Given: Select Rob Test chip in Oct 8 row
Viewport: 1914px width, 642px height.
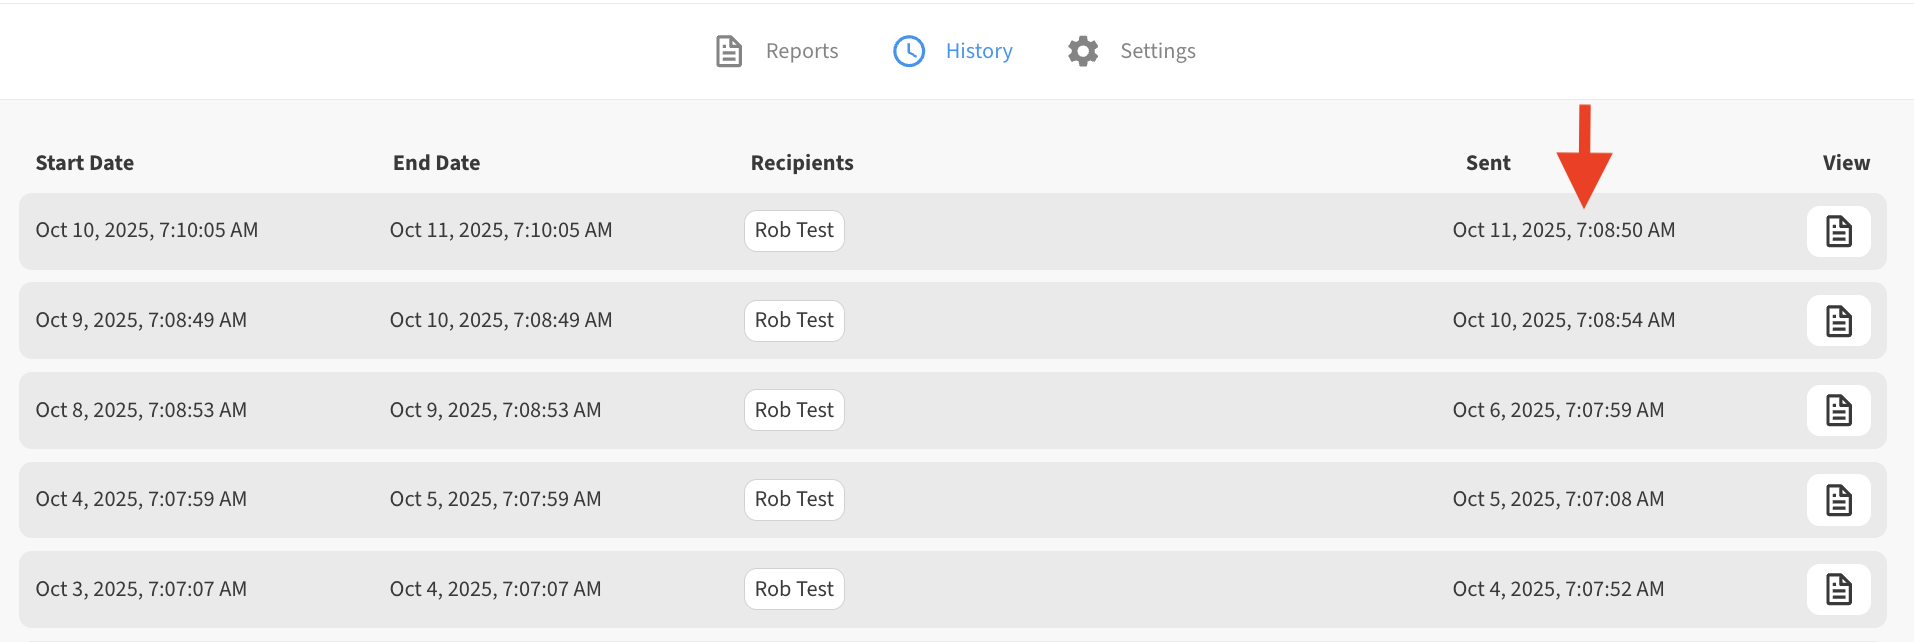Looking at the screenshot, I should tap(794, 410).
